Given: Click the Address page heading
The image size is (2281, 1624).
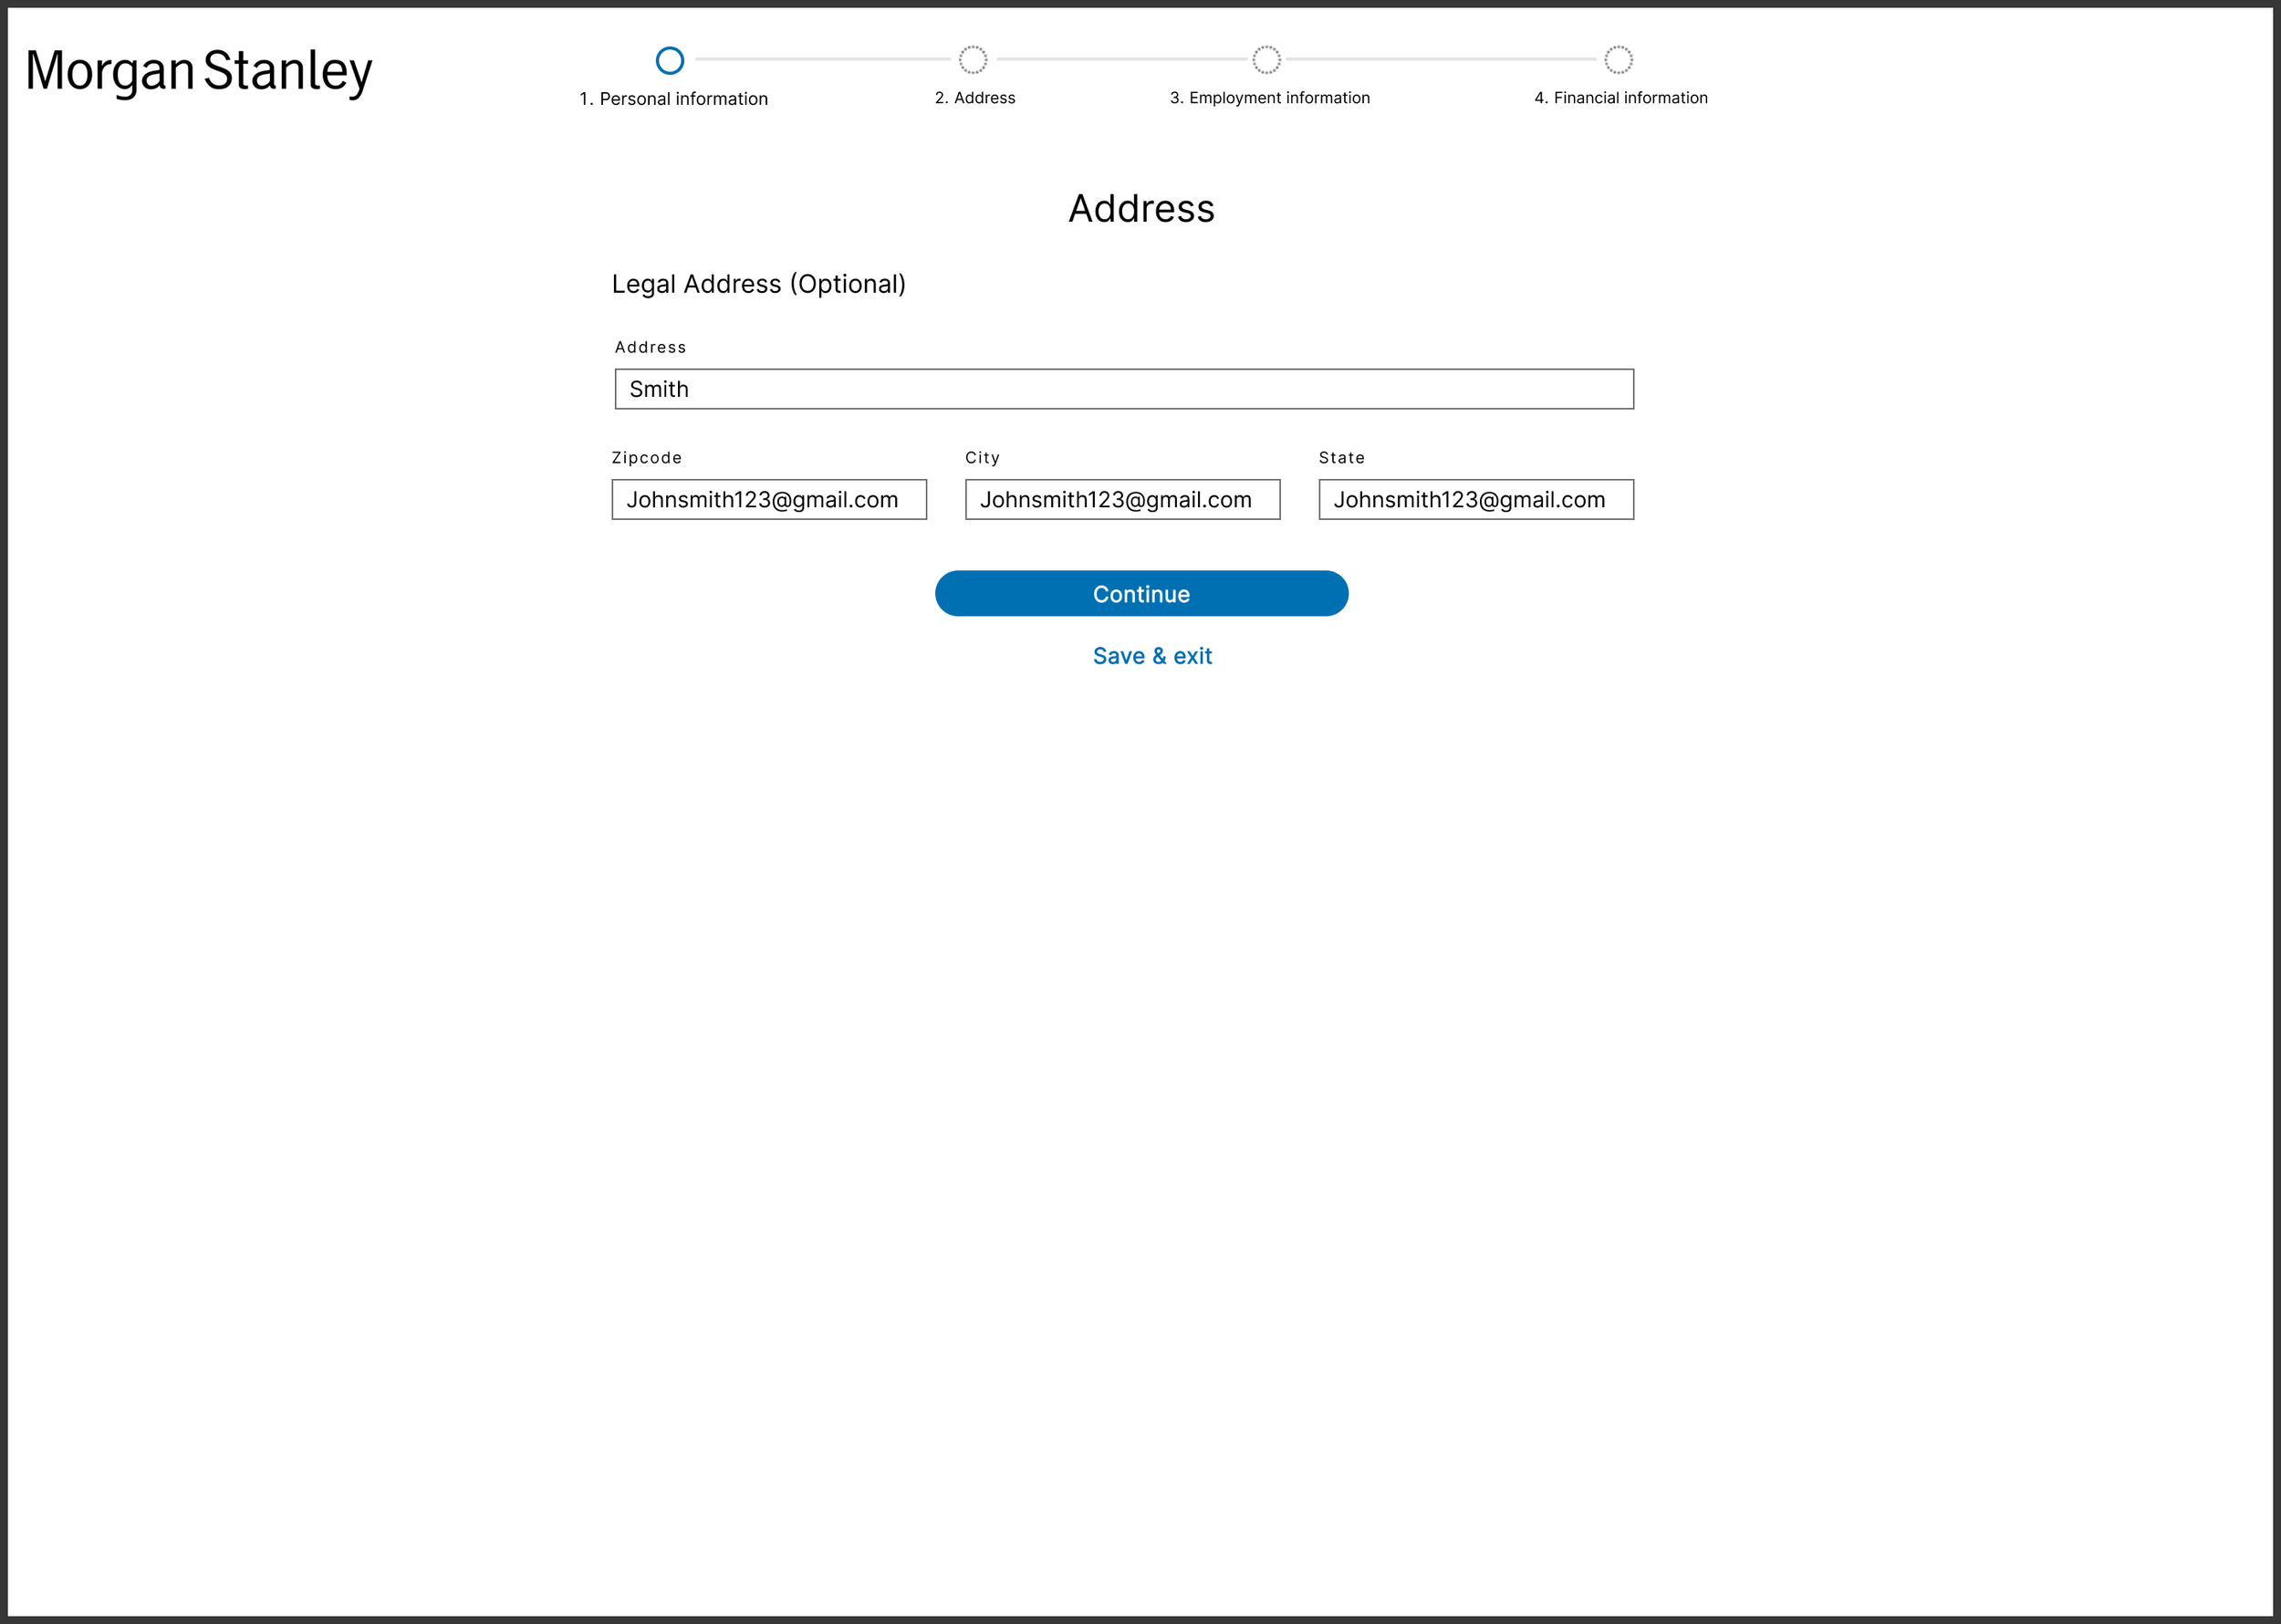Looking at the screenshot, I should [x=1140, y=209].
